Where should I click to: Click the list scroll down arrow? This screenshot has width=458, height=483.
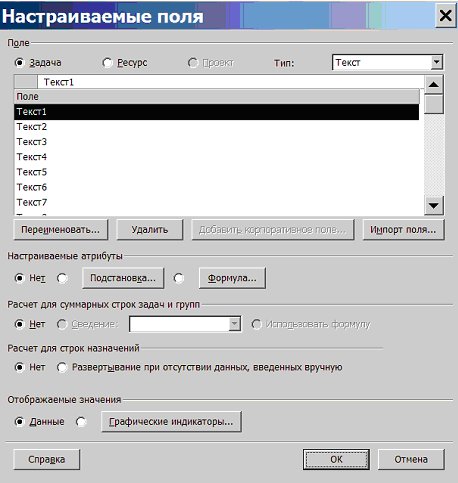434,205
